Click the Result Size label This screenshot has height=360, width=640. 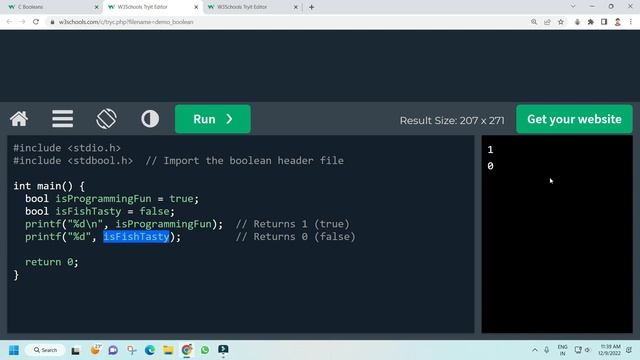(x=452, y=120)
